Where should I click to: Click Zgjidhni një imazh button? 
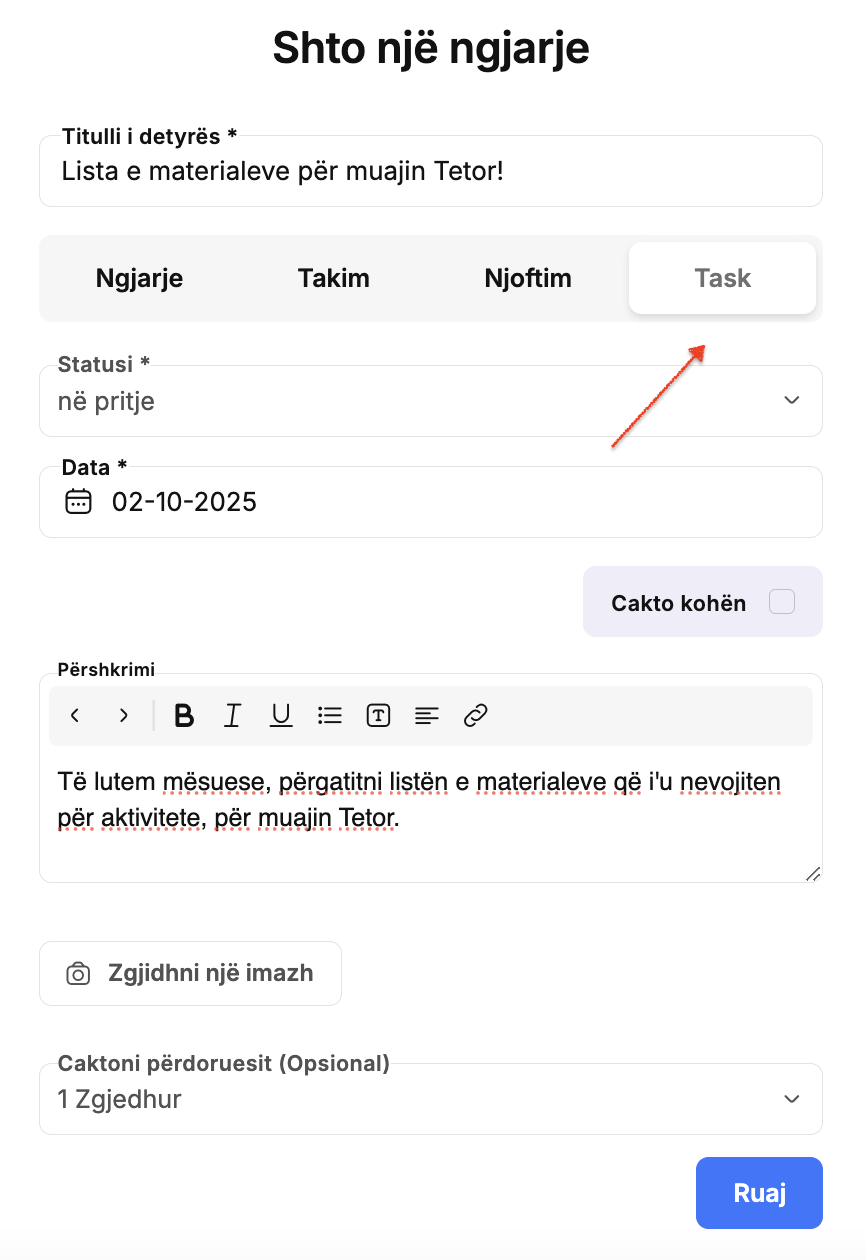click(190, 973)
